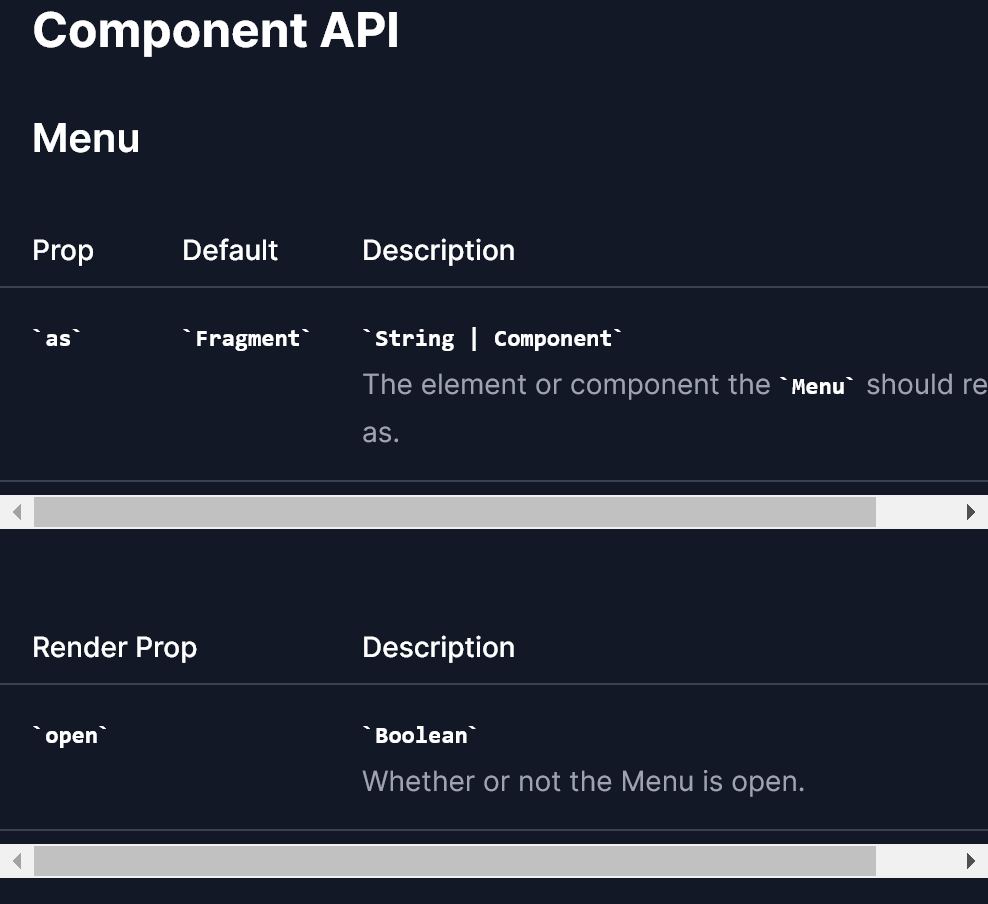
Task: Select the `Fragment` default value code
Action: 246,338
